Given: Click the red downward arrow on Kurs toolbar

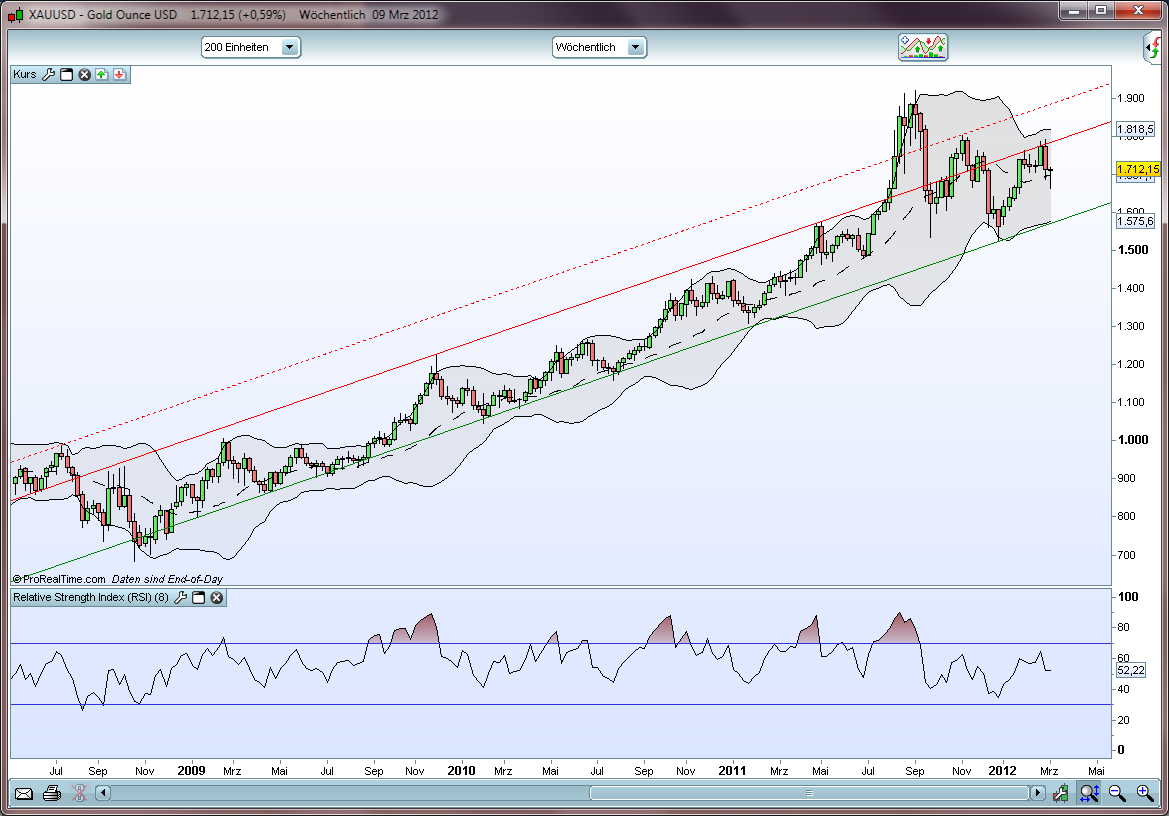Looking at the screenshot, I should coord(119,74).
